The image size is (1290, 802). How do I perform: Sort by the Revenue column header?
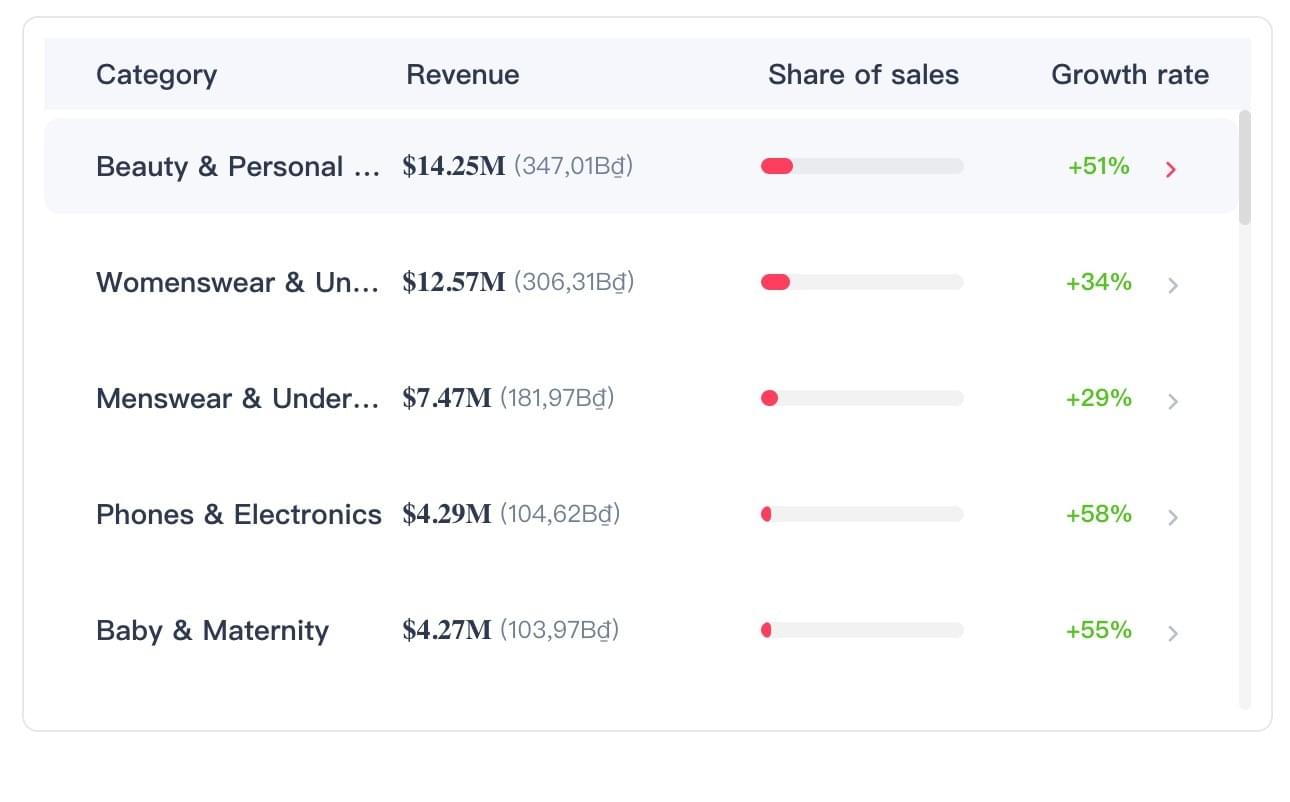[x=462, y=75]
